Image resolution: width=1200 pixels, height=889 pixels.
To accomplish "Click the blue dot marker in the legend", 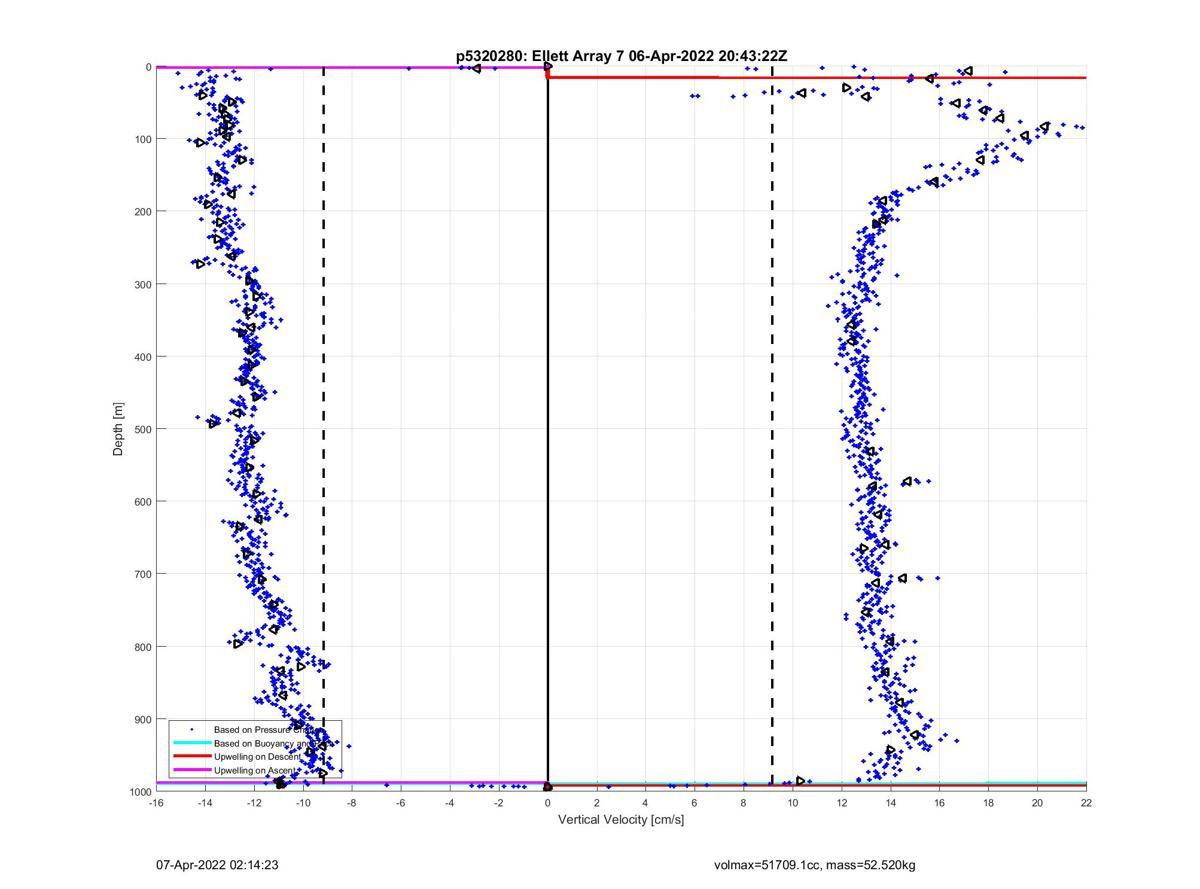I will pyautogui.click(x=191, y=730).
